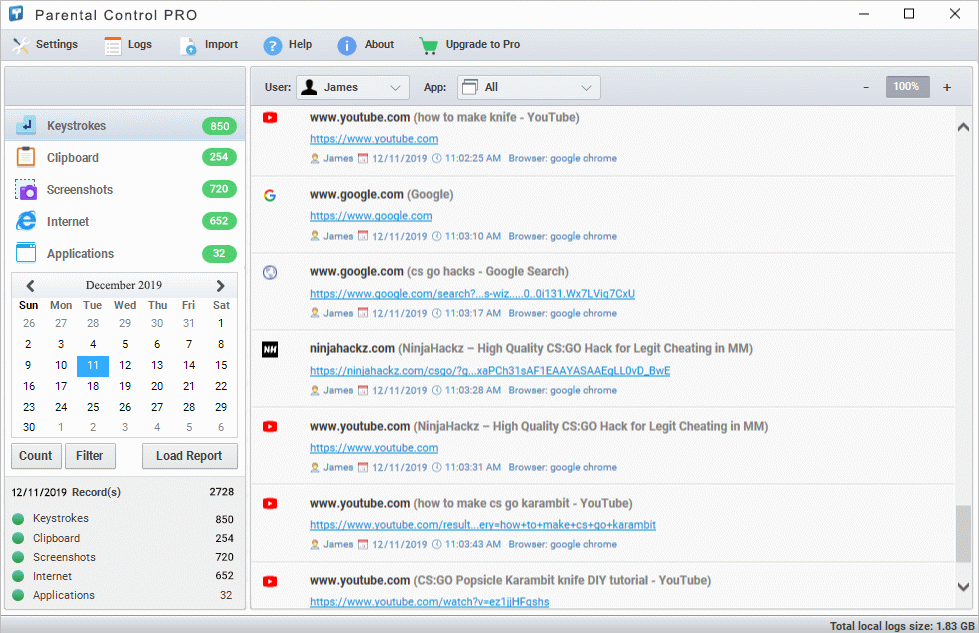The width and height of the screenshot is (979, 633).
Task: Click the About info icon
Action: [347, 45]
